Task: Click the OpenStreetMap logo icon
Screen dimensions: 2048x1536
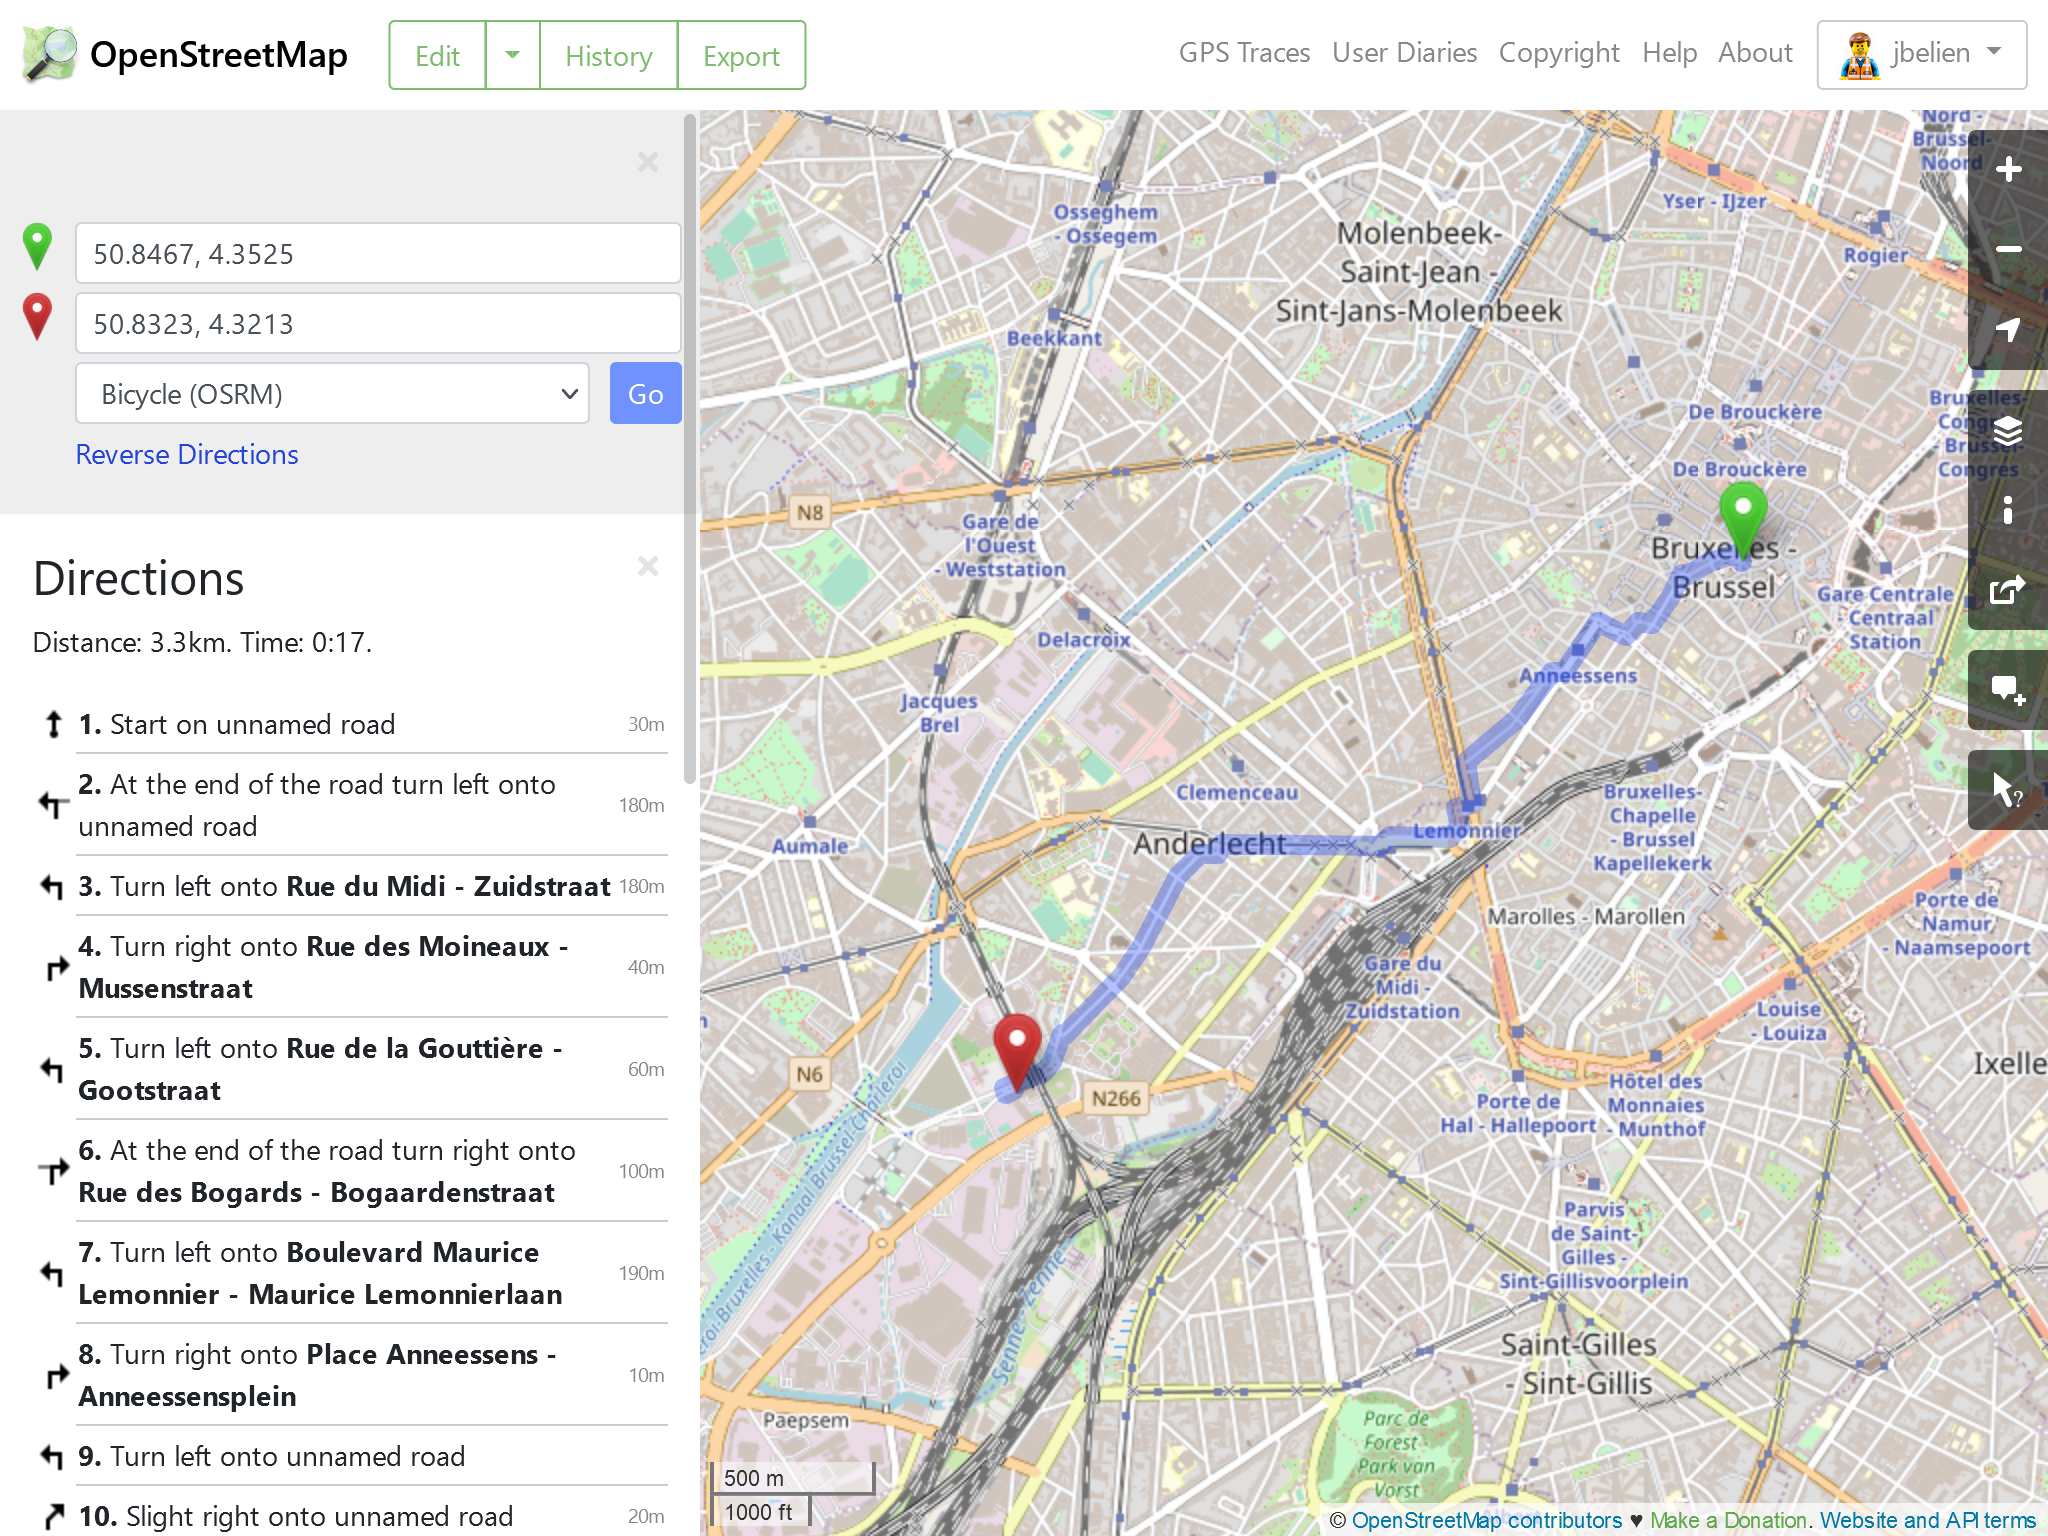Action: coord(50,54)
